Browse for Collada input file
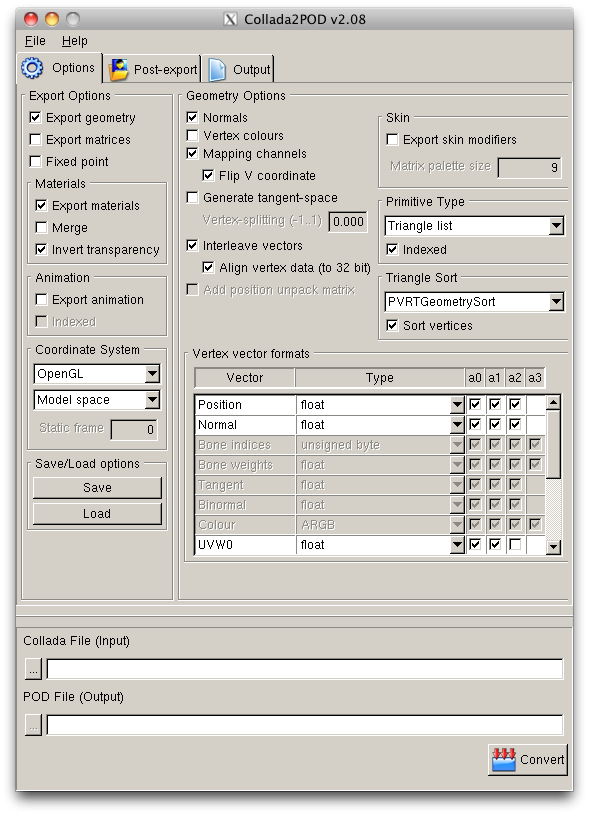This screenshot has width=589, height=815. click(33, 669)
